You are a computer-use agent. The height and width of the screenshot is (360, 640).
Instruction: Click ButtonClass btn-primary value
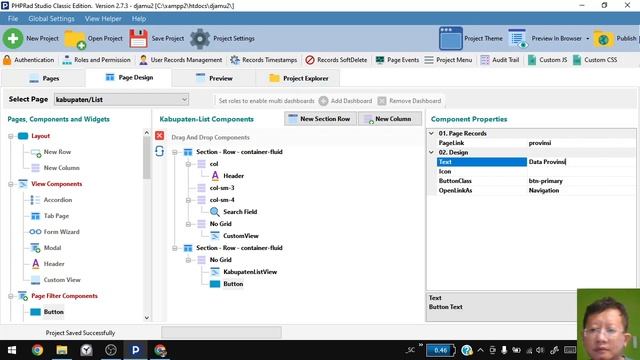581,181
